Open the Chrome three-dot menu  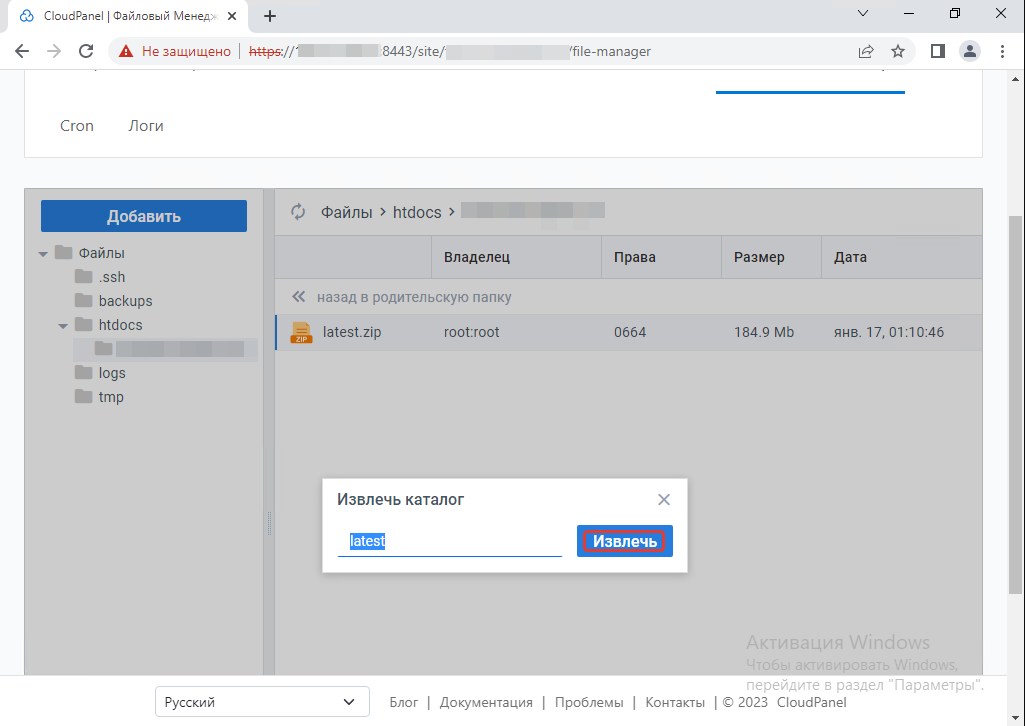click(1002, 51)
